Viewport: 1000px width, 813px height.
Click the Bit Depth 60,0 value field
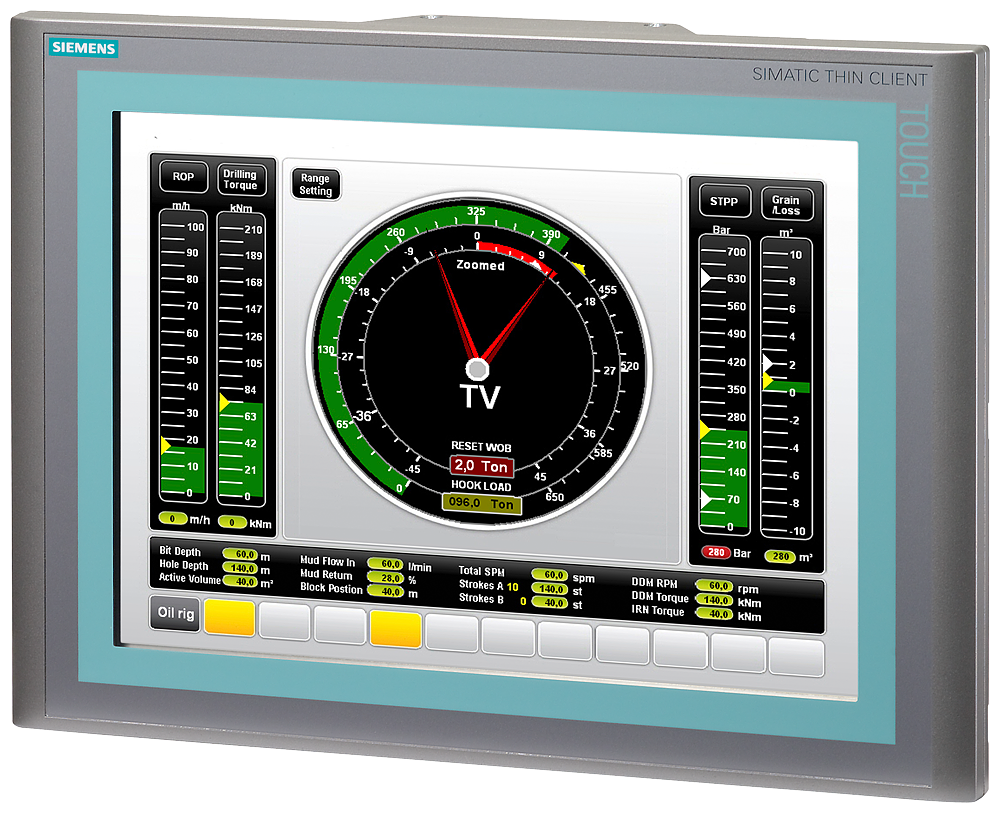240,554
